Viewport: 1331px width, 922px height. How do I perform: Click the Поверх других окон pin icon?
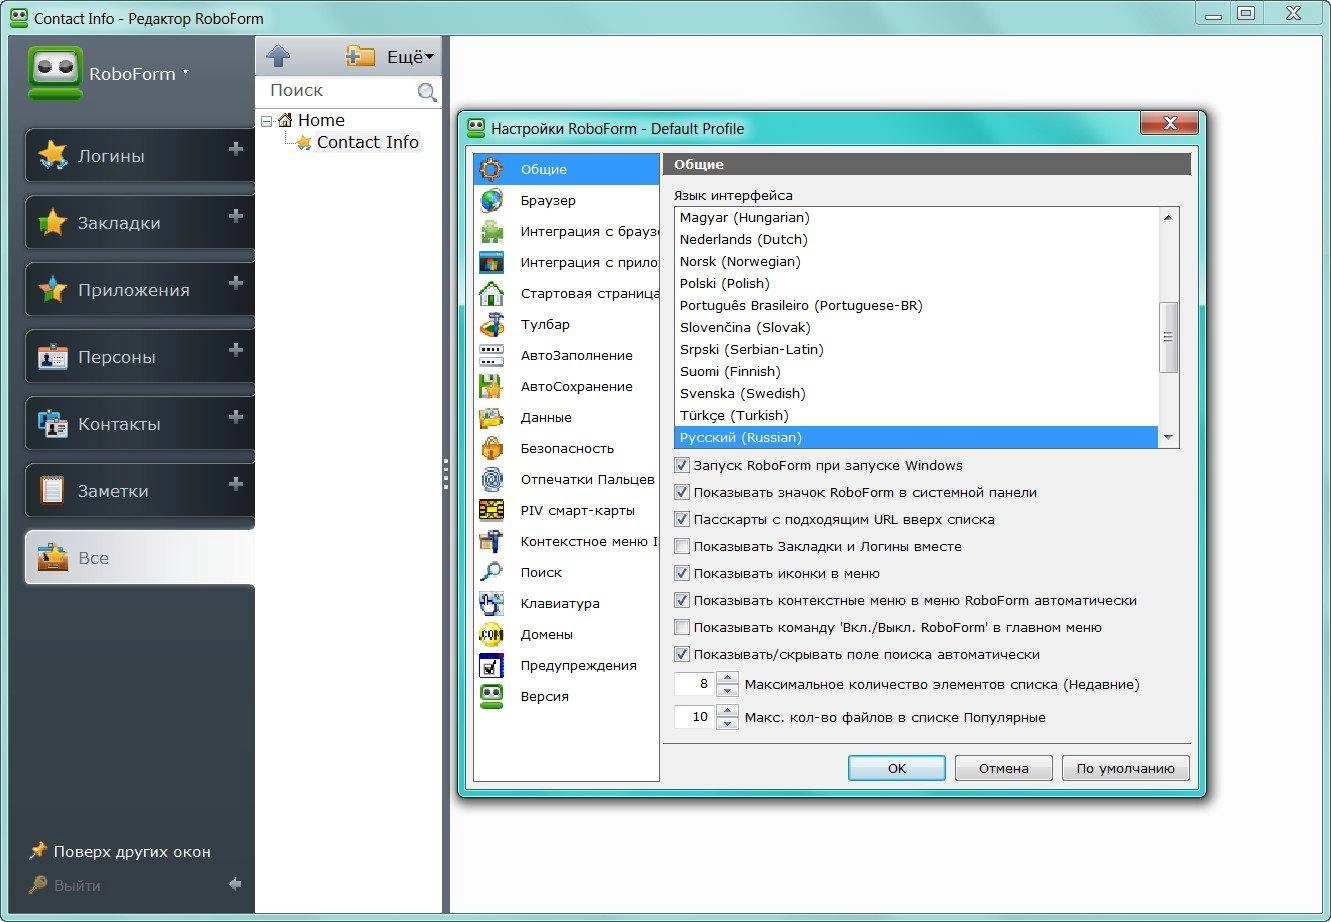[x=38, y=851]
